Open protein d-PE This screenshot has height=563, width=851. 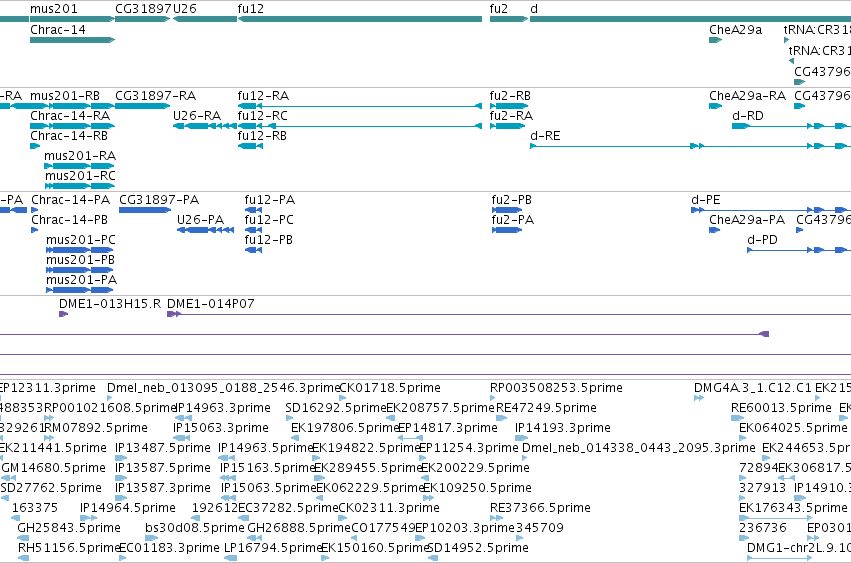point(706,200)
